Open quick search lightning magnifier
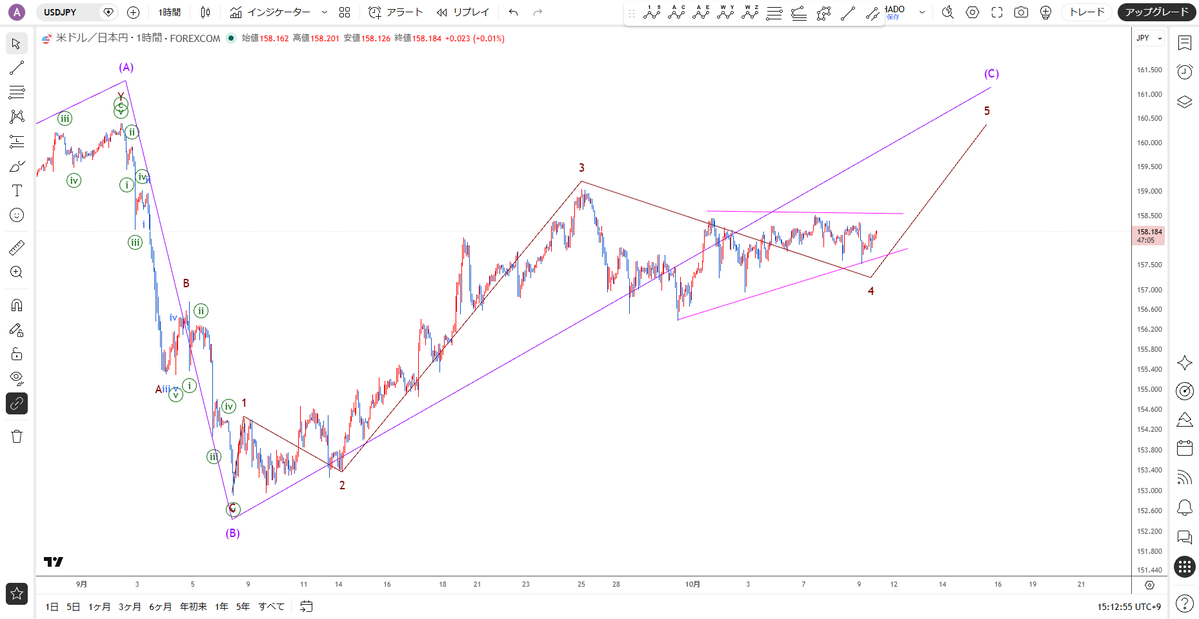 point(947,12)
